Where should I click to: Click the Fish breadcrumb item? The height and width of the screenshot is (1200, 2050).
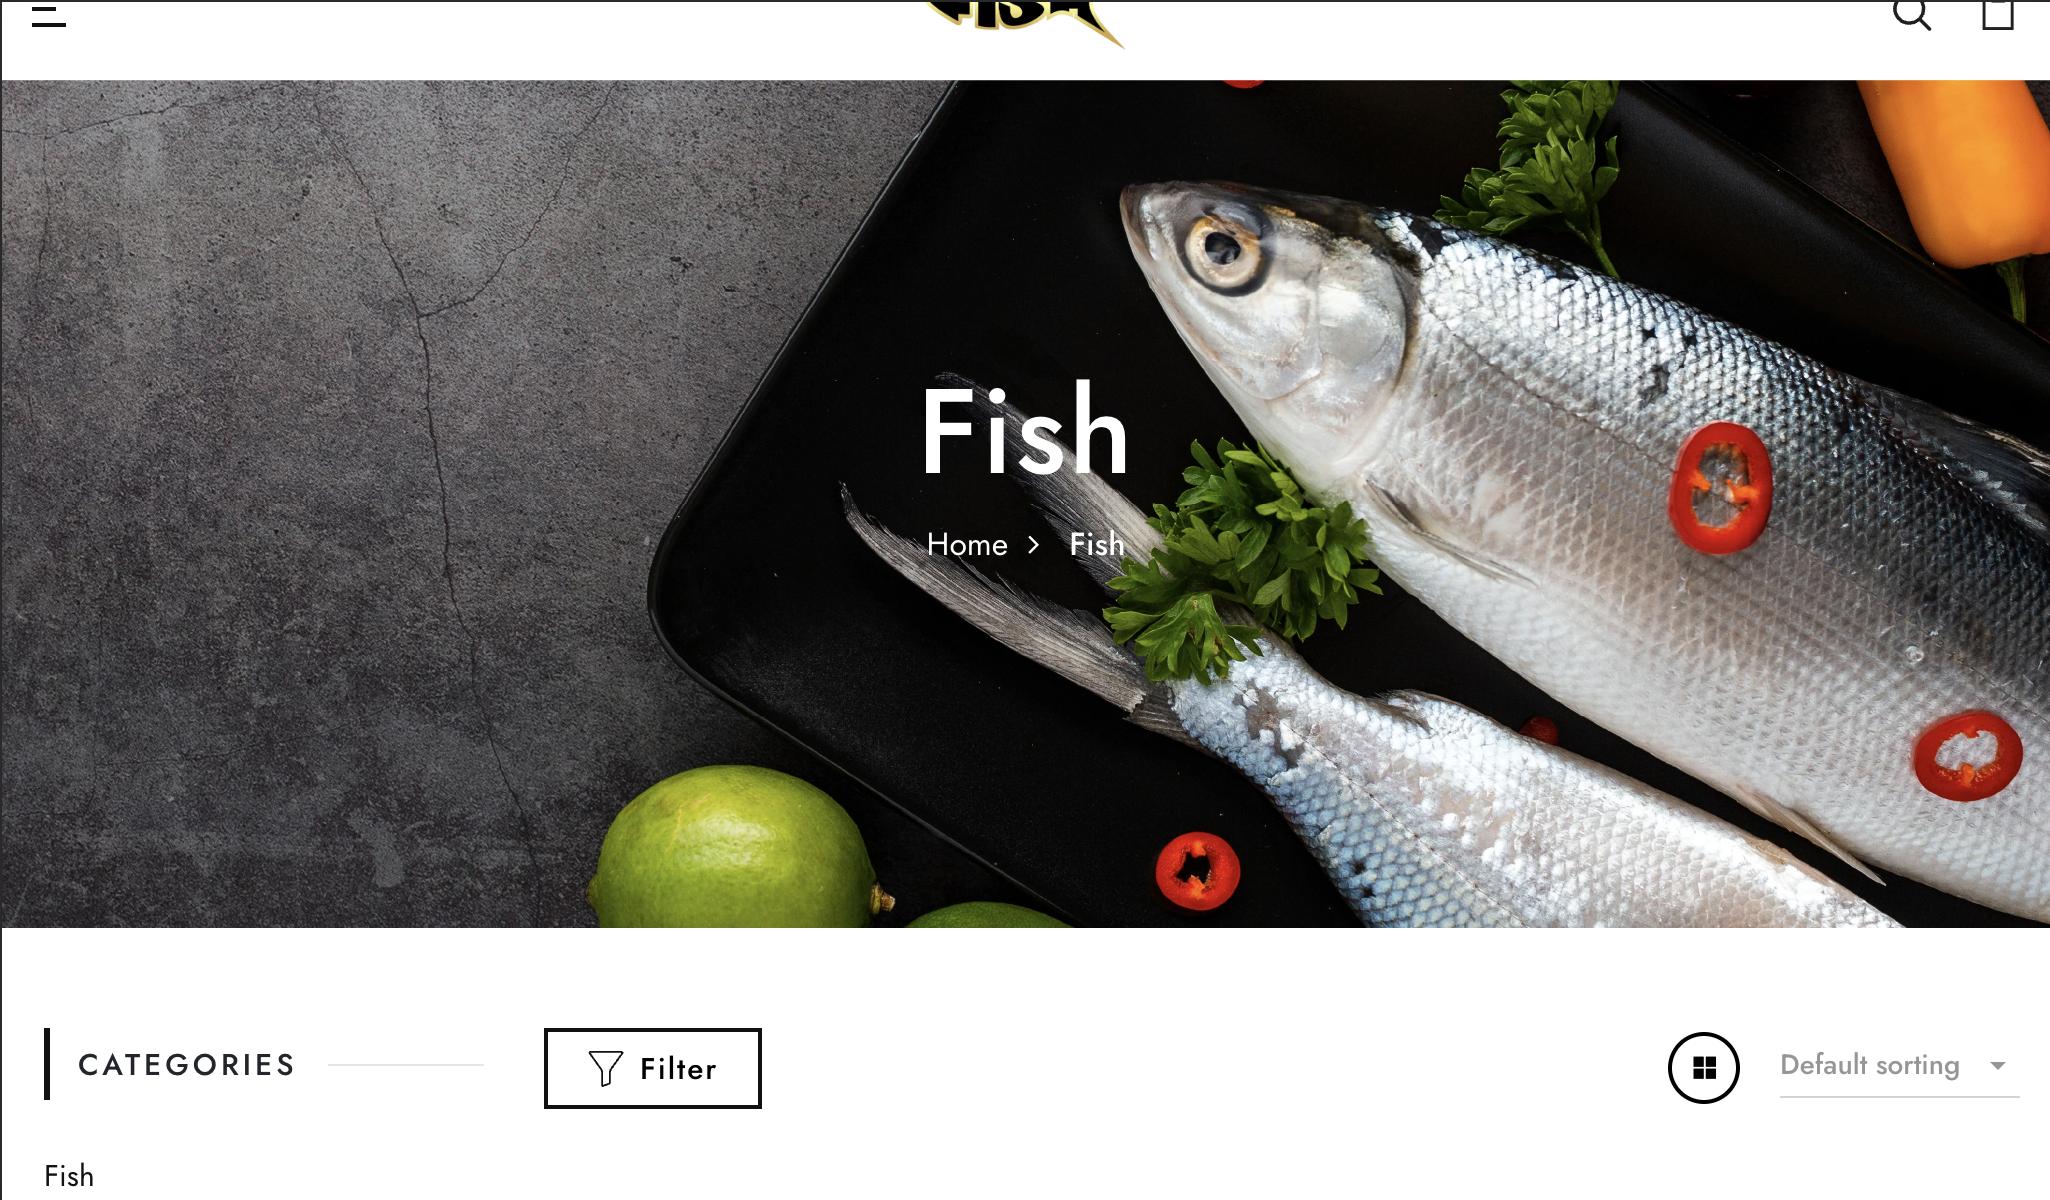pos(1097,545)
